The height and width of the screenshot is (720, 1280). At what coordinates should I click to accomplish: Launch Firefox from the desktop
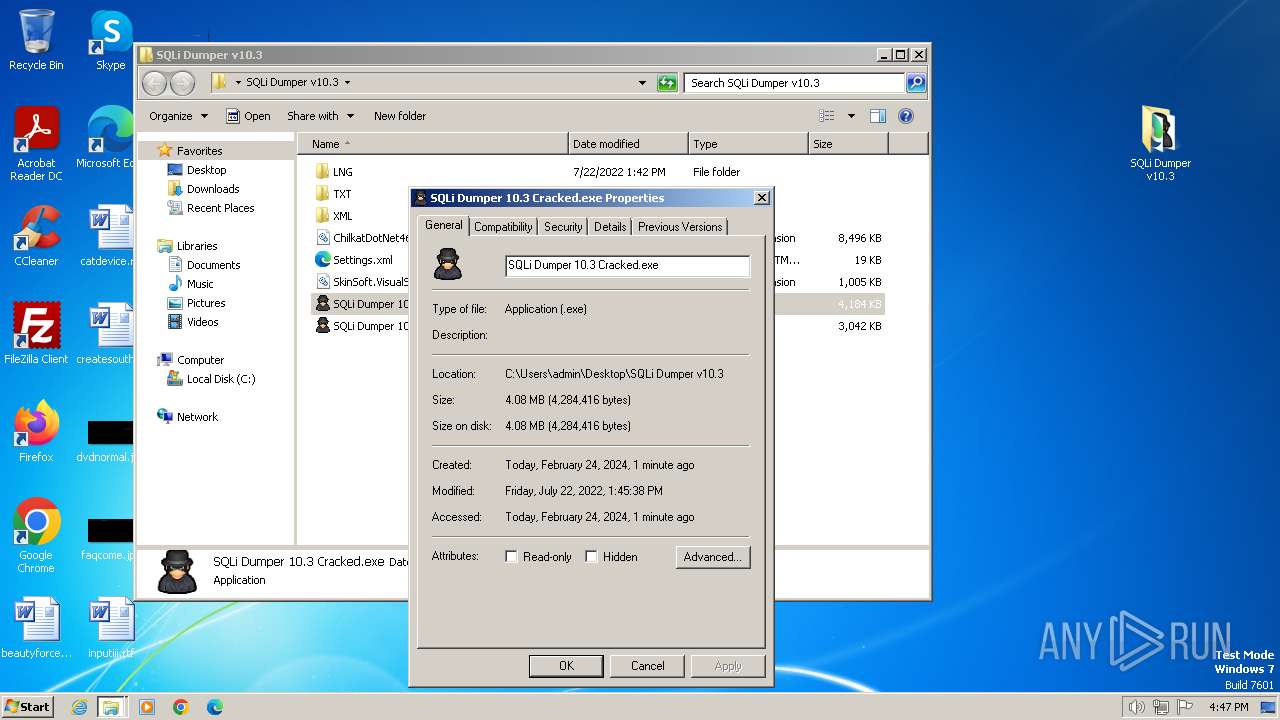pyautogui.click(x=36, y=432)
